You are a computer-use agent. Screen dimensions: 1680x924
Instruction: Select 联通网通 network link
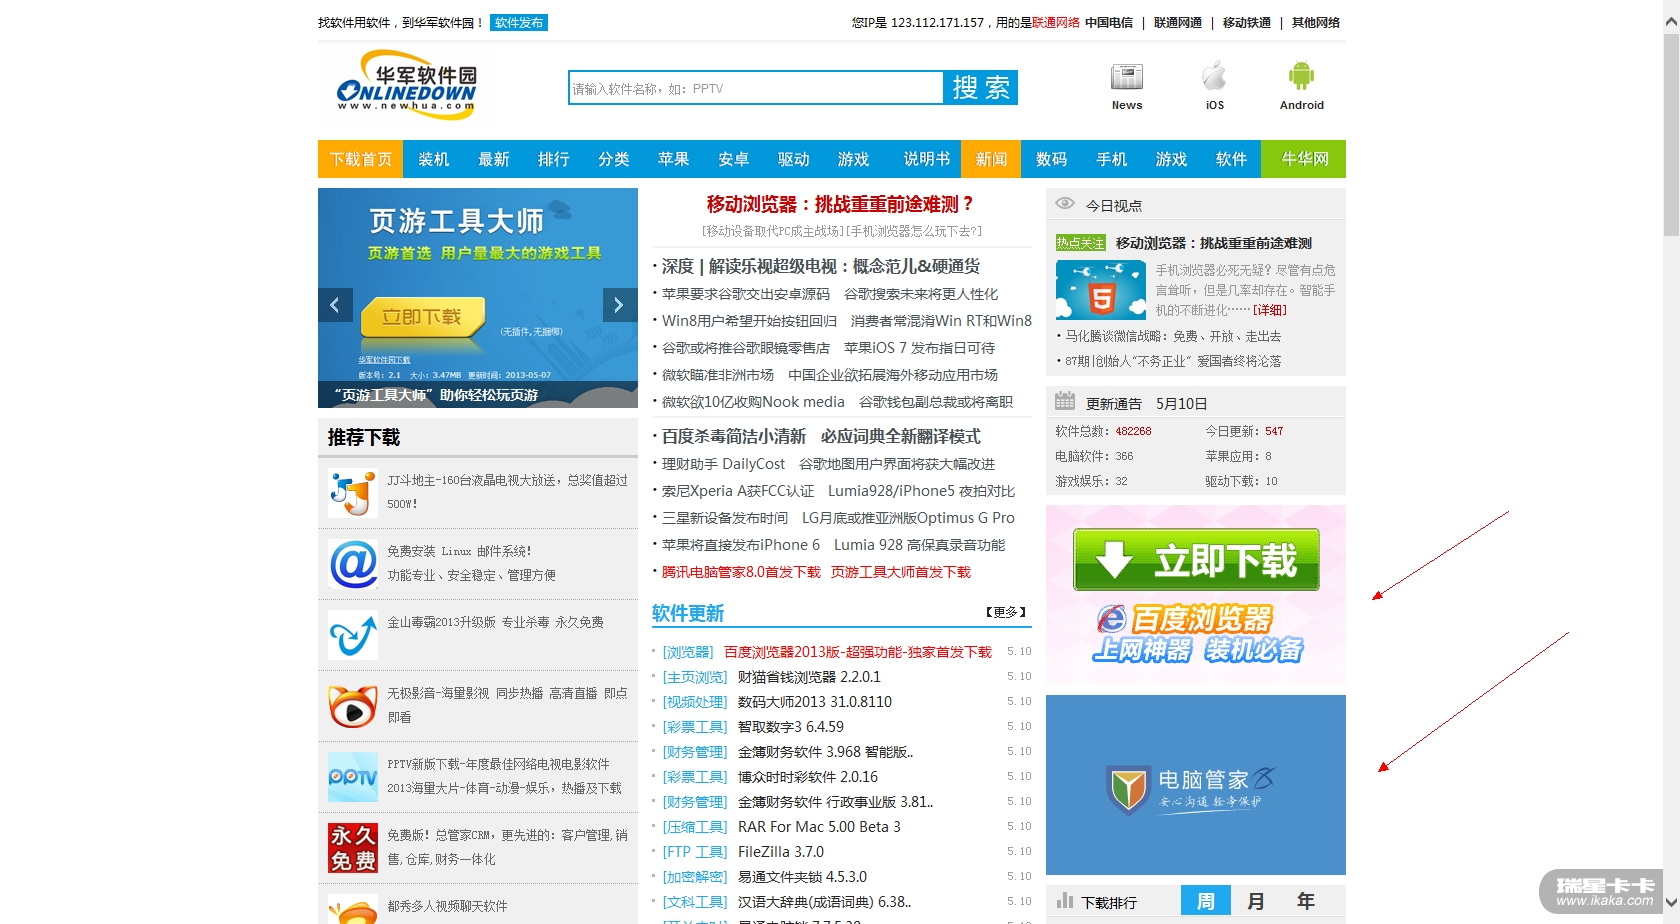tap(1178, 23)
